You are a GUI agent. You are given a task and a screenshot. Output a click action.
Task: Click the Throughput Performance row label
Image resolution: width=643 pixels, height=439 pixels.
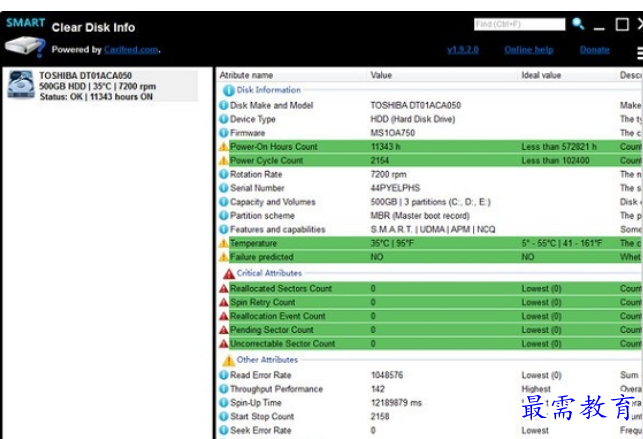click(x=276, y=389)
